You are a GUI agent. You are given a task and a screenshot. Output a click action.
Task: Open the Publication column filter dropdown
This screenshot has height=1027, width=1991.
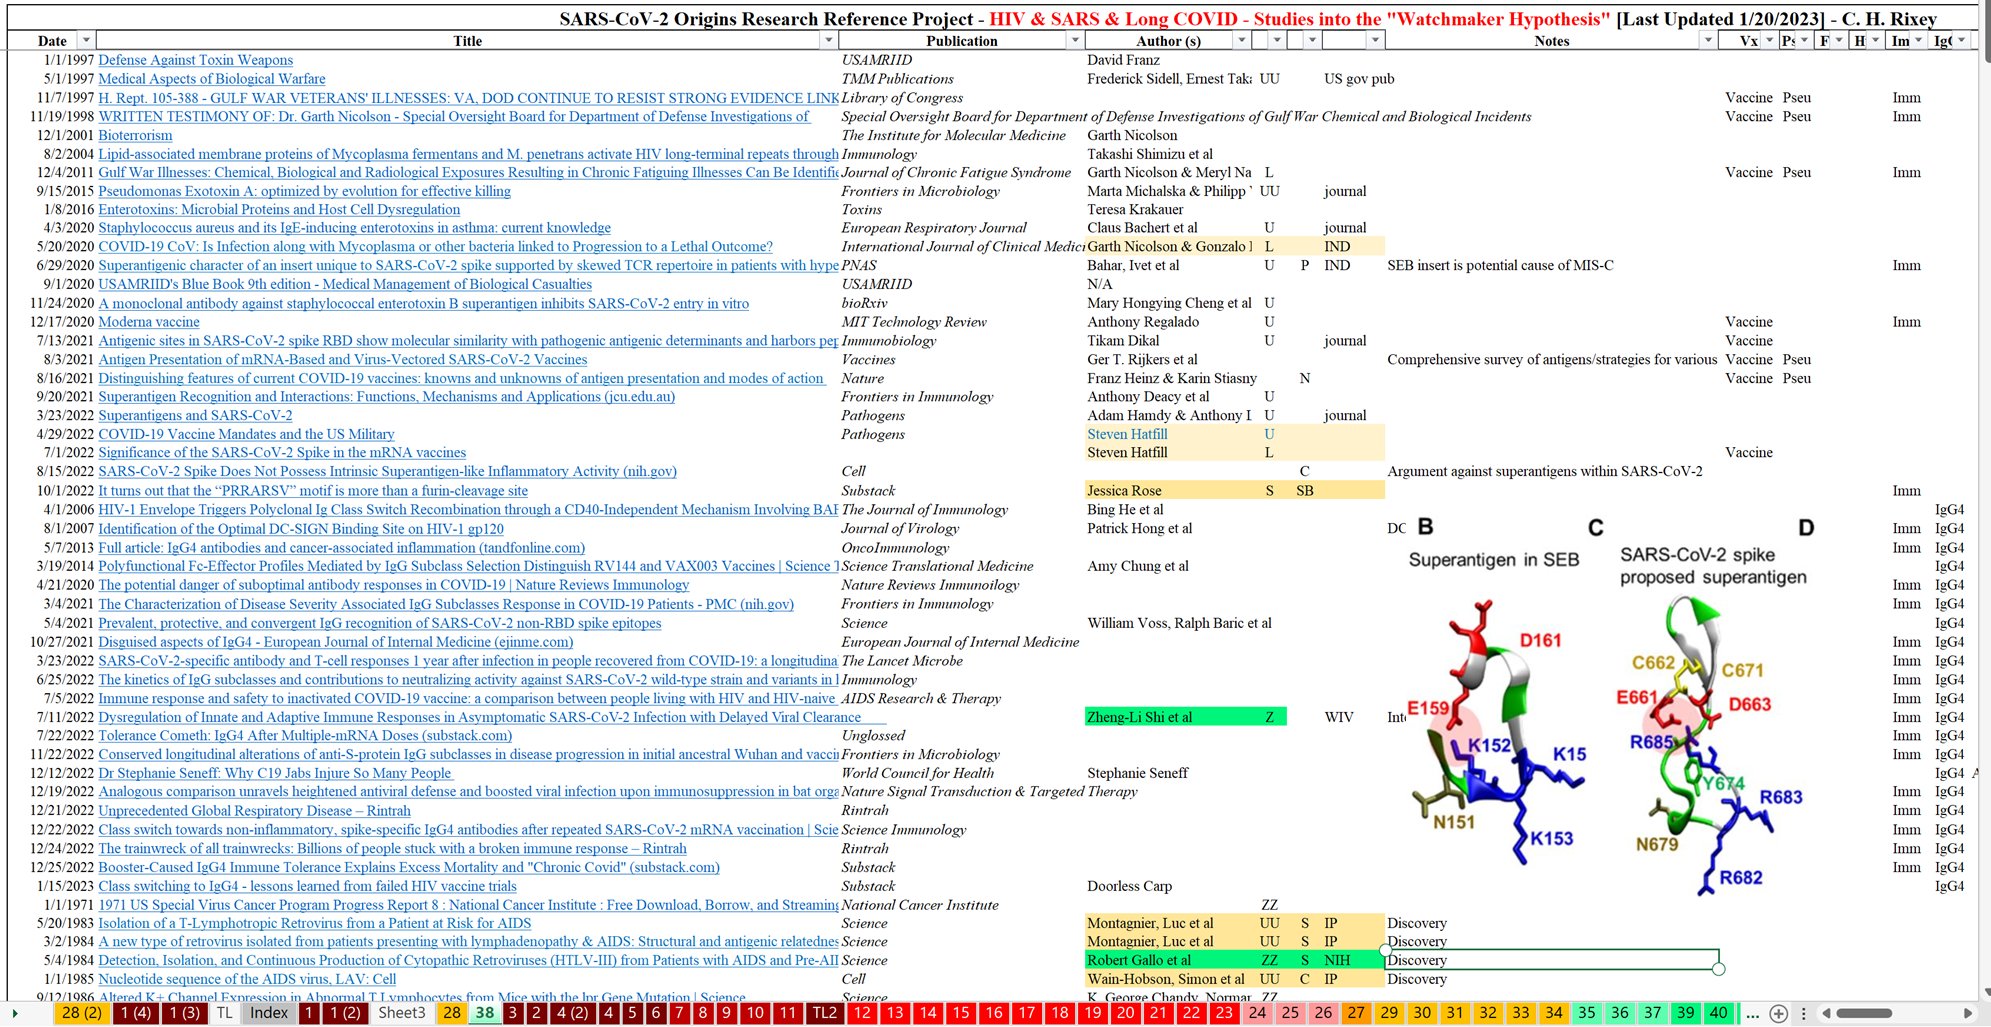point(1075,40)
